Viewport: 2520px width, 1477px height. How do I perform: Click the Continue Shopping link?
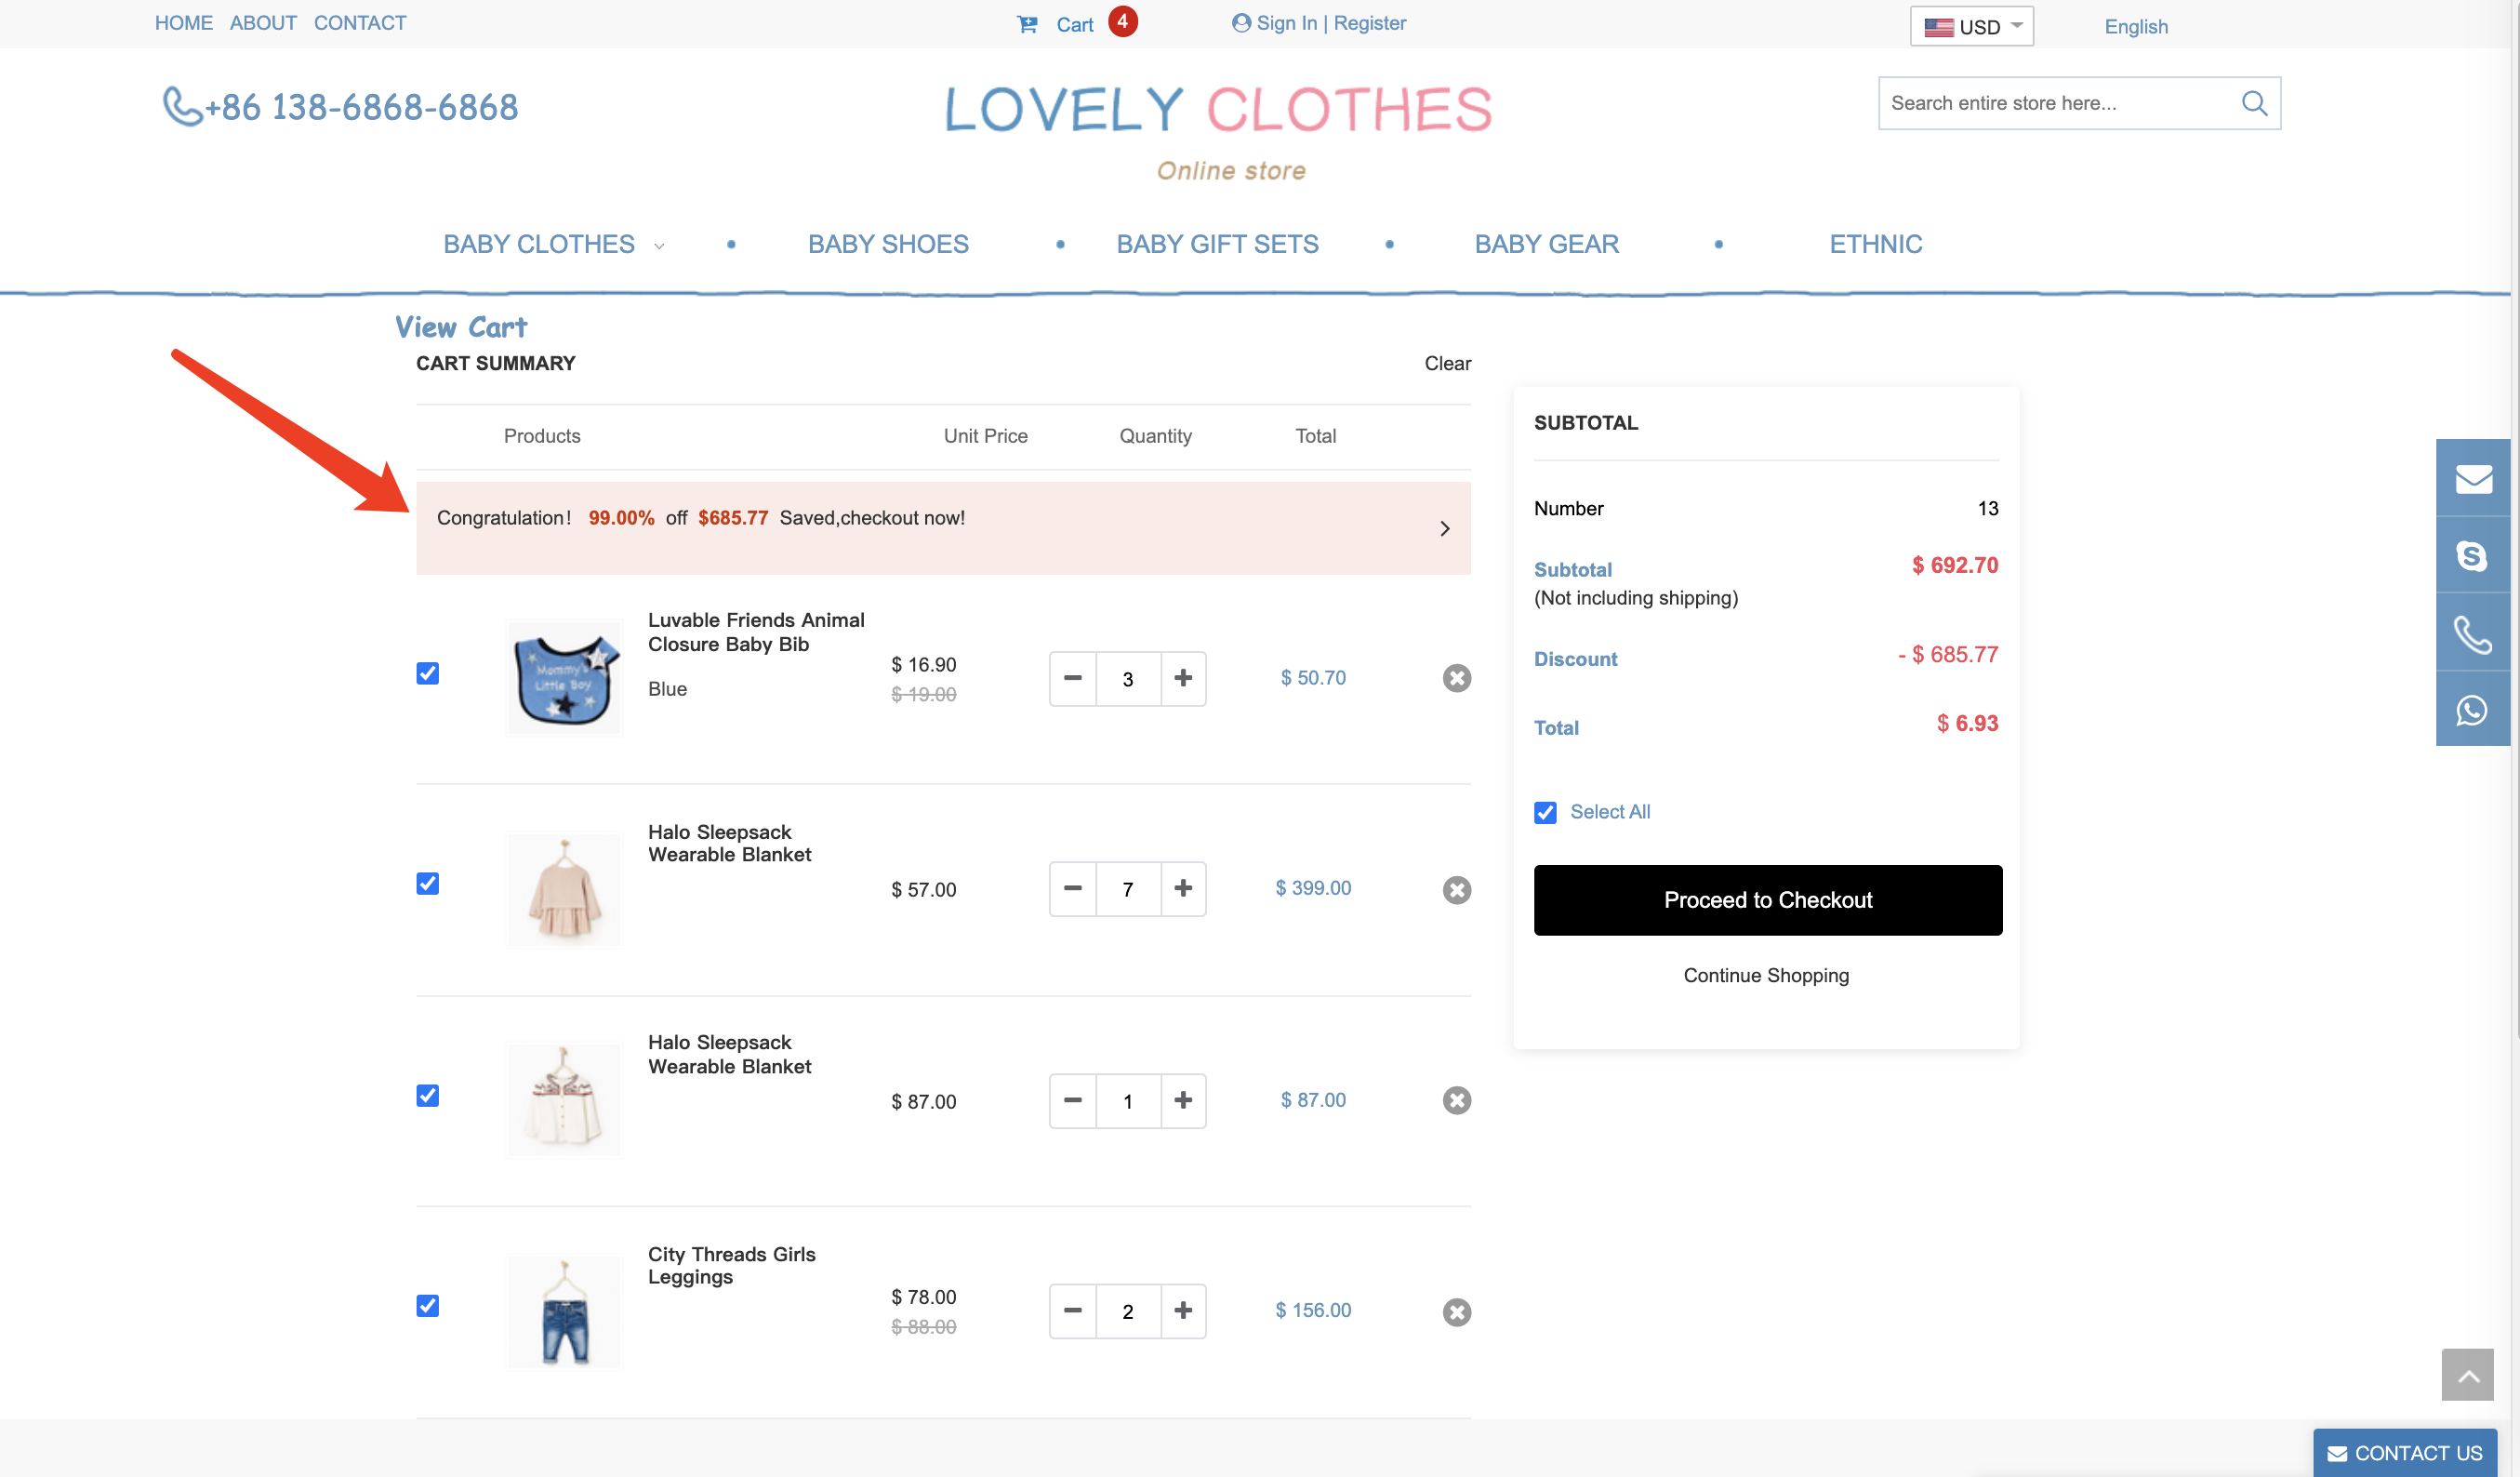click(x=1766, y=975)
